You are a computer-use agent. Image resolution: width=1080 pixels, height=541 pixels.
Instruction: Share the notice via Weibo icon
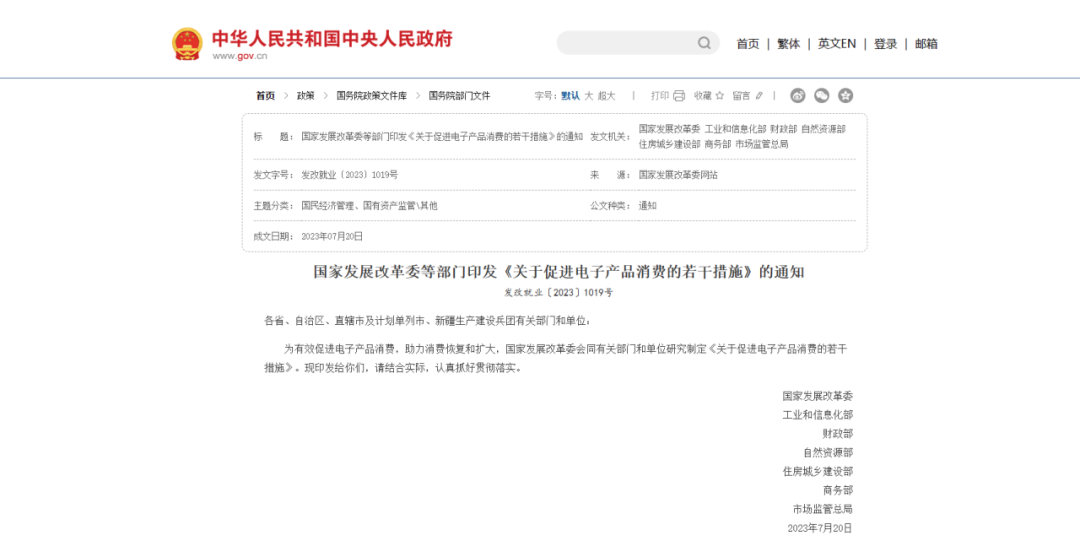(x=798, y=96)
